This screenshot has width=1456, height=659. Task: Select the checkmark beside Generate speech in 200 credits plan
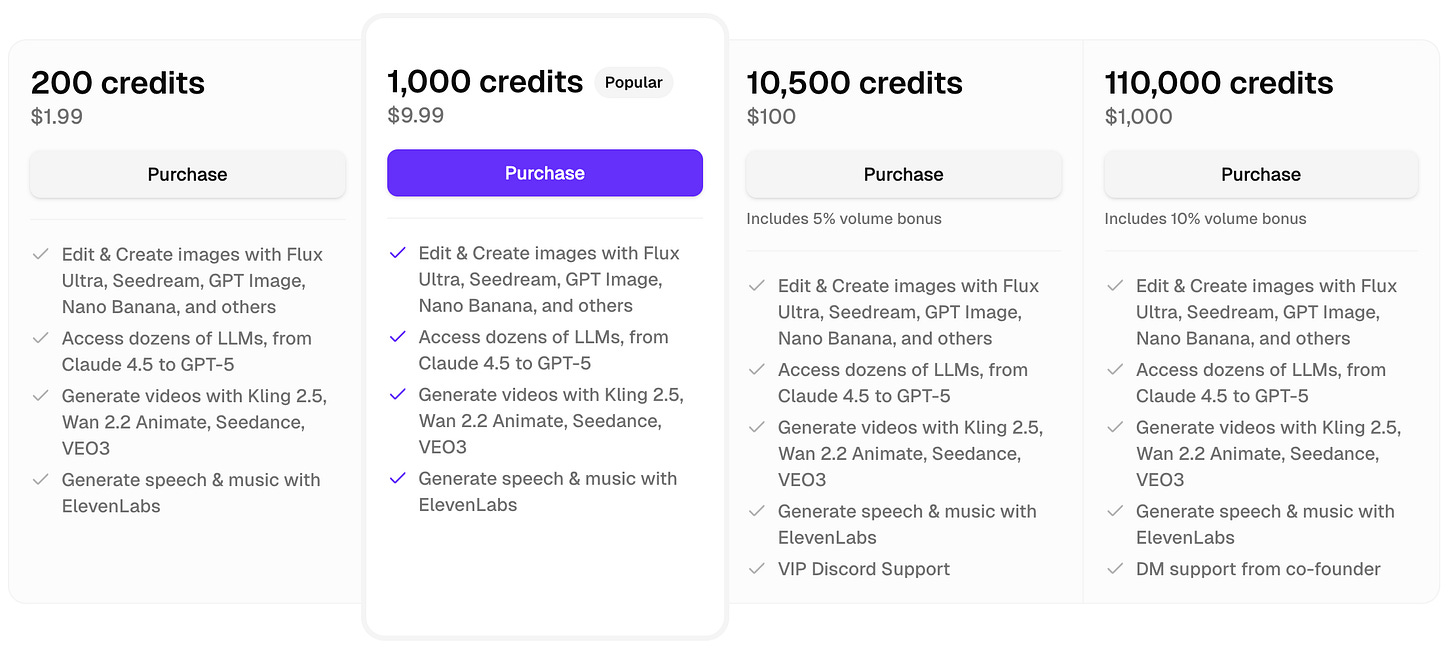[x=40, y=480]
